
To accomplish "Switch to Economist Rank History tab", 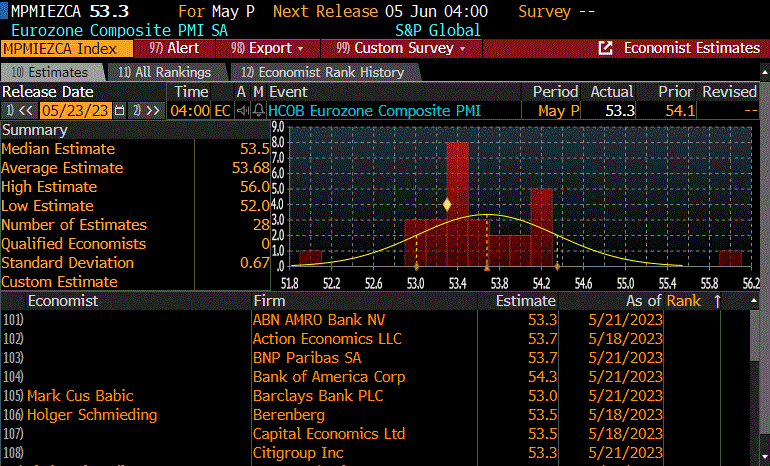I will (x=323, y=72).
